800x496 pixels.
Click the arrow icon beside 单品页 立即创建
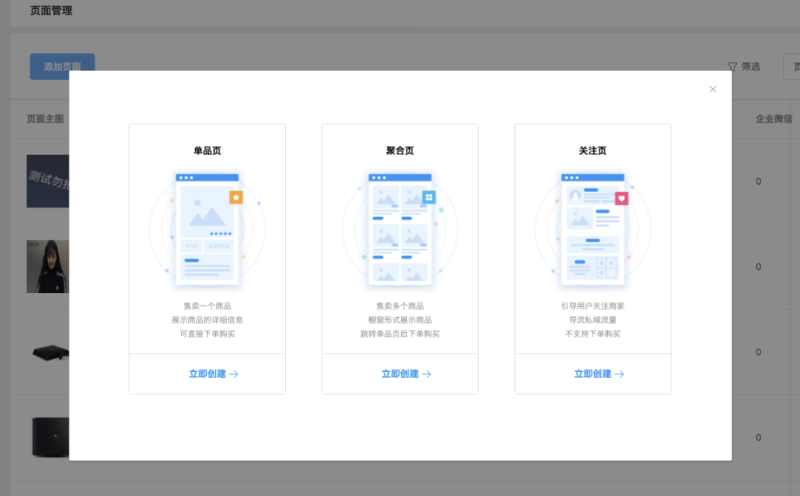point(234,374)
